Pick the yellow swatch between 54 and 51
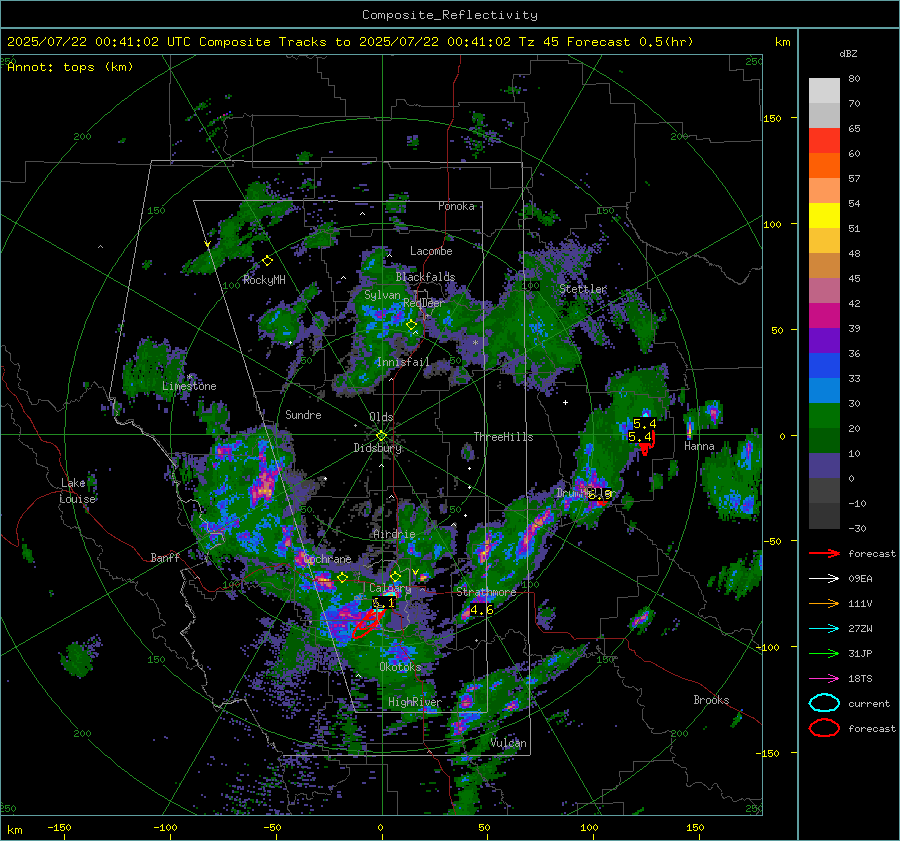 824,216
